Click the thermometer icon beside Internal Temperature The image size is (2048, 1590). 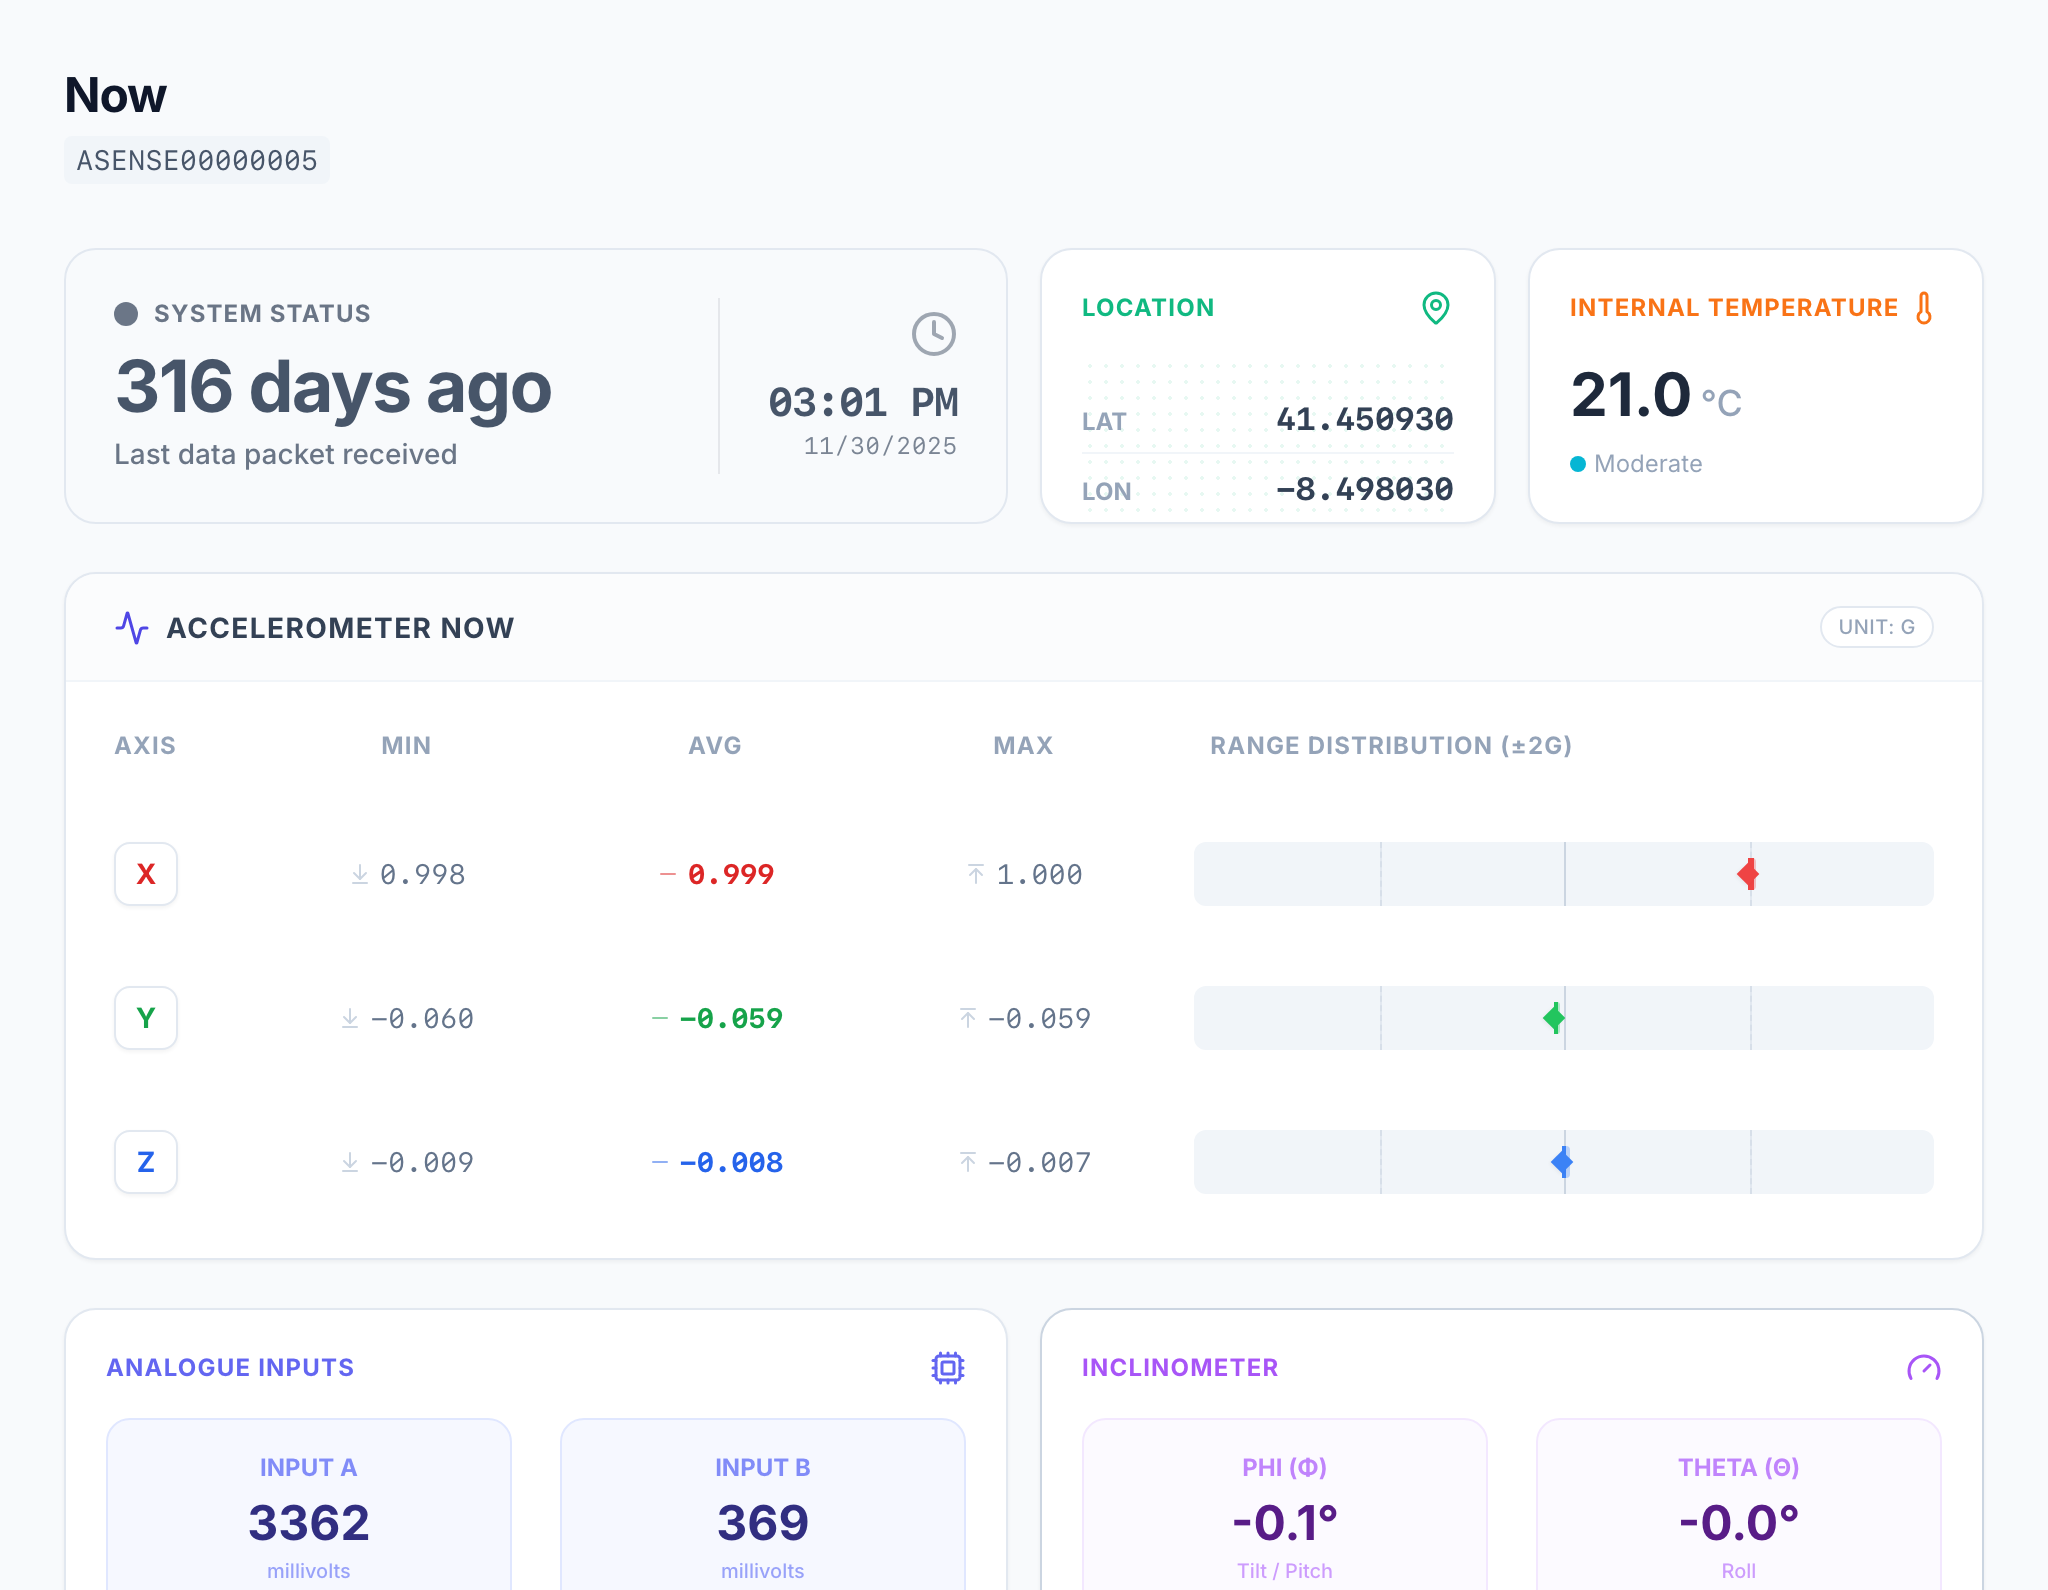pos(1924,308)
